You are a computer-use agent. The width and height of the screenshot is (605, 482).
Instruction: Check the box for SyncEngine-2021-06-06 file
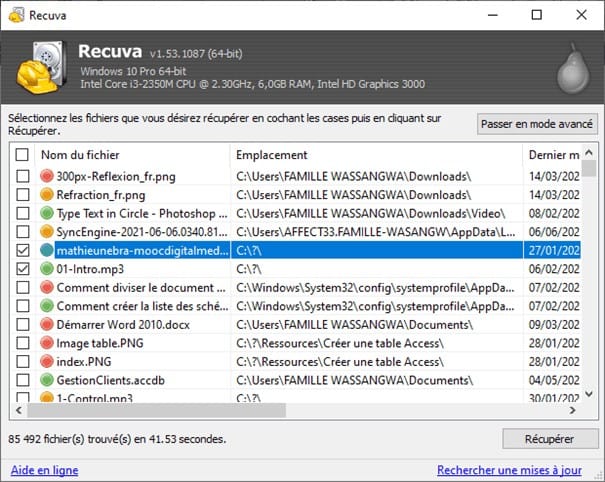(23, 232)
